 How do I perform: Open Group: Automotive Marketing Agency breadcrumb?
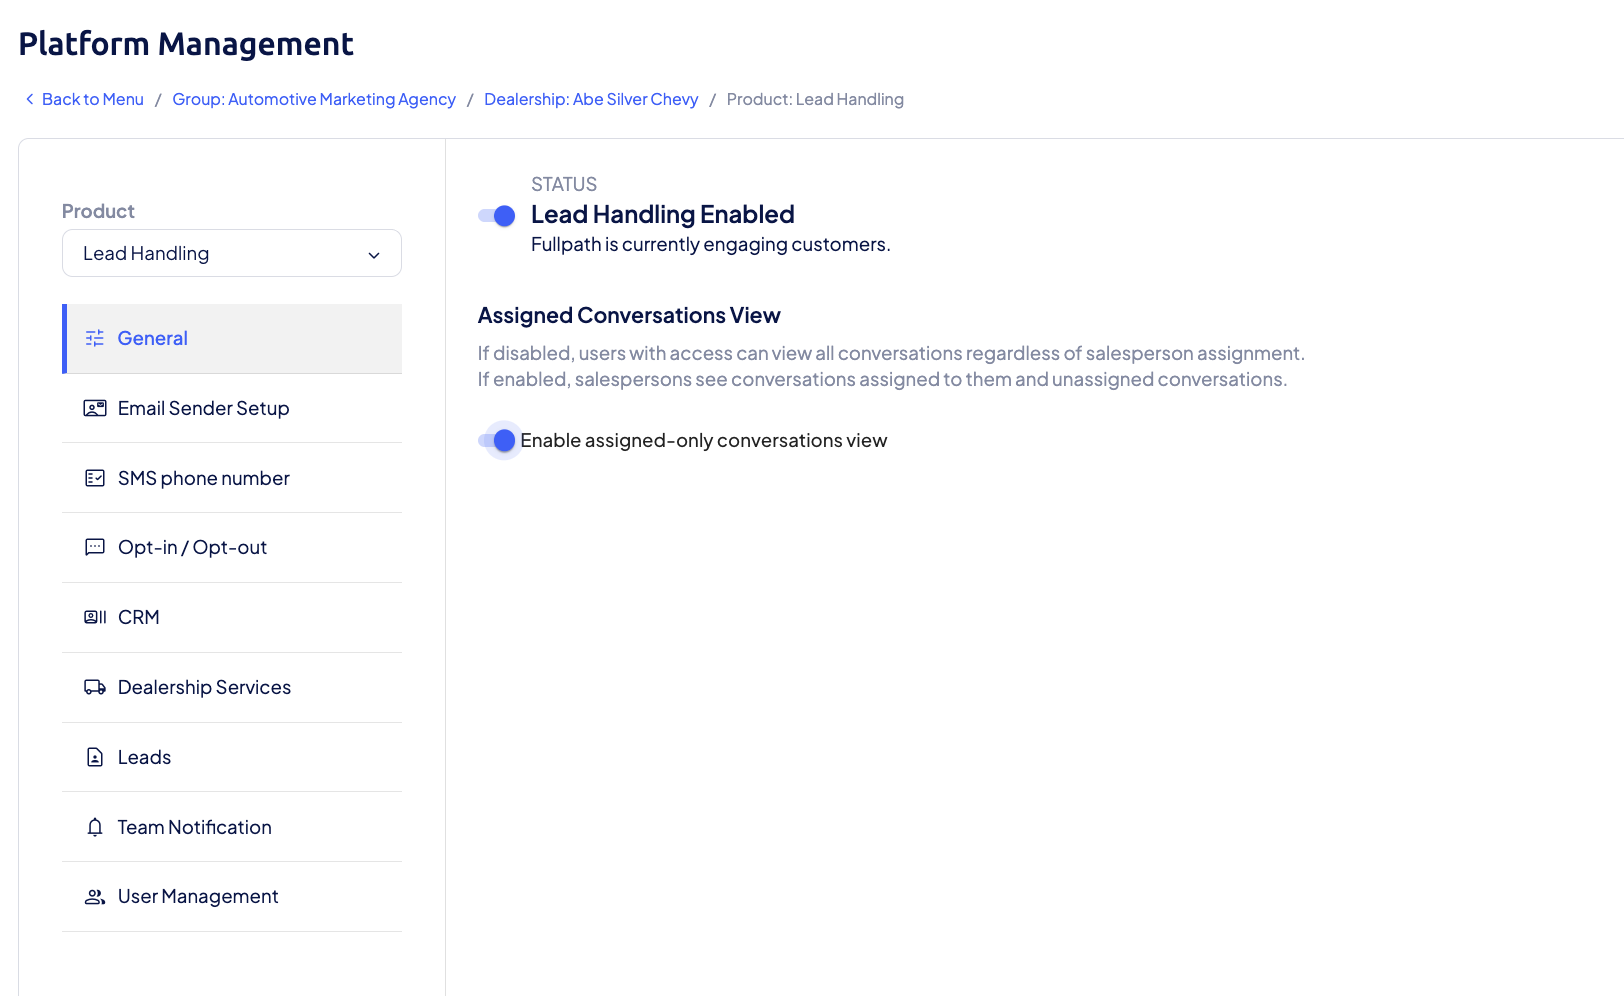[x=314, y=99]
